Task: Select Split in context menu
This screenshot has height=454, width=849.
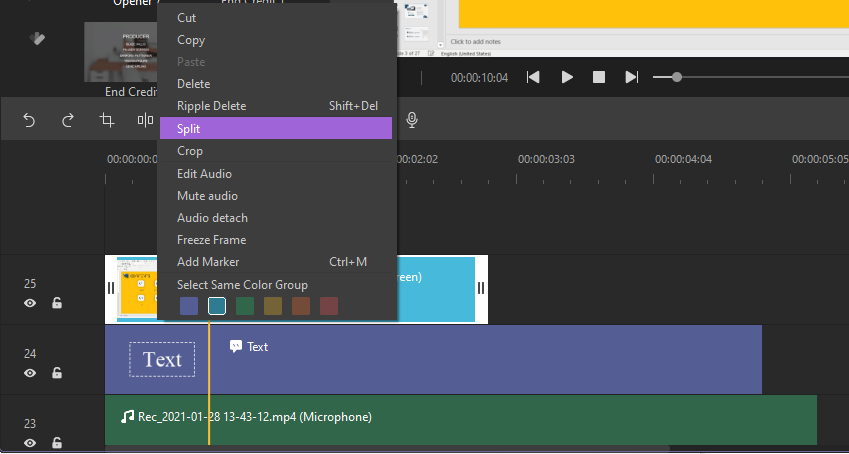Action: pos(276,128)
